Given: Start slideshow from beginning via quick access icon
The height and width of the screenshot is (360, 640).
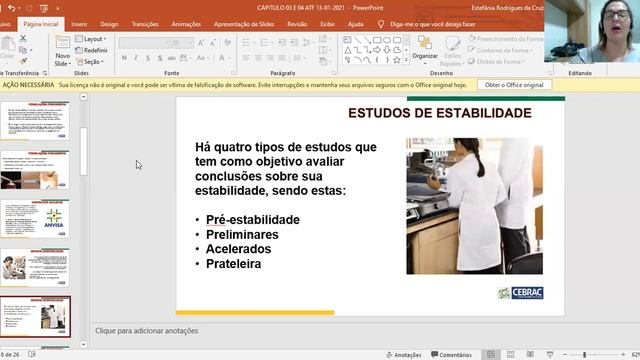Looking at the screenshot, I should click(x=44, y=8).
